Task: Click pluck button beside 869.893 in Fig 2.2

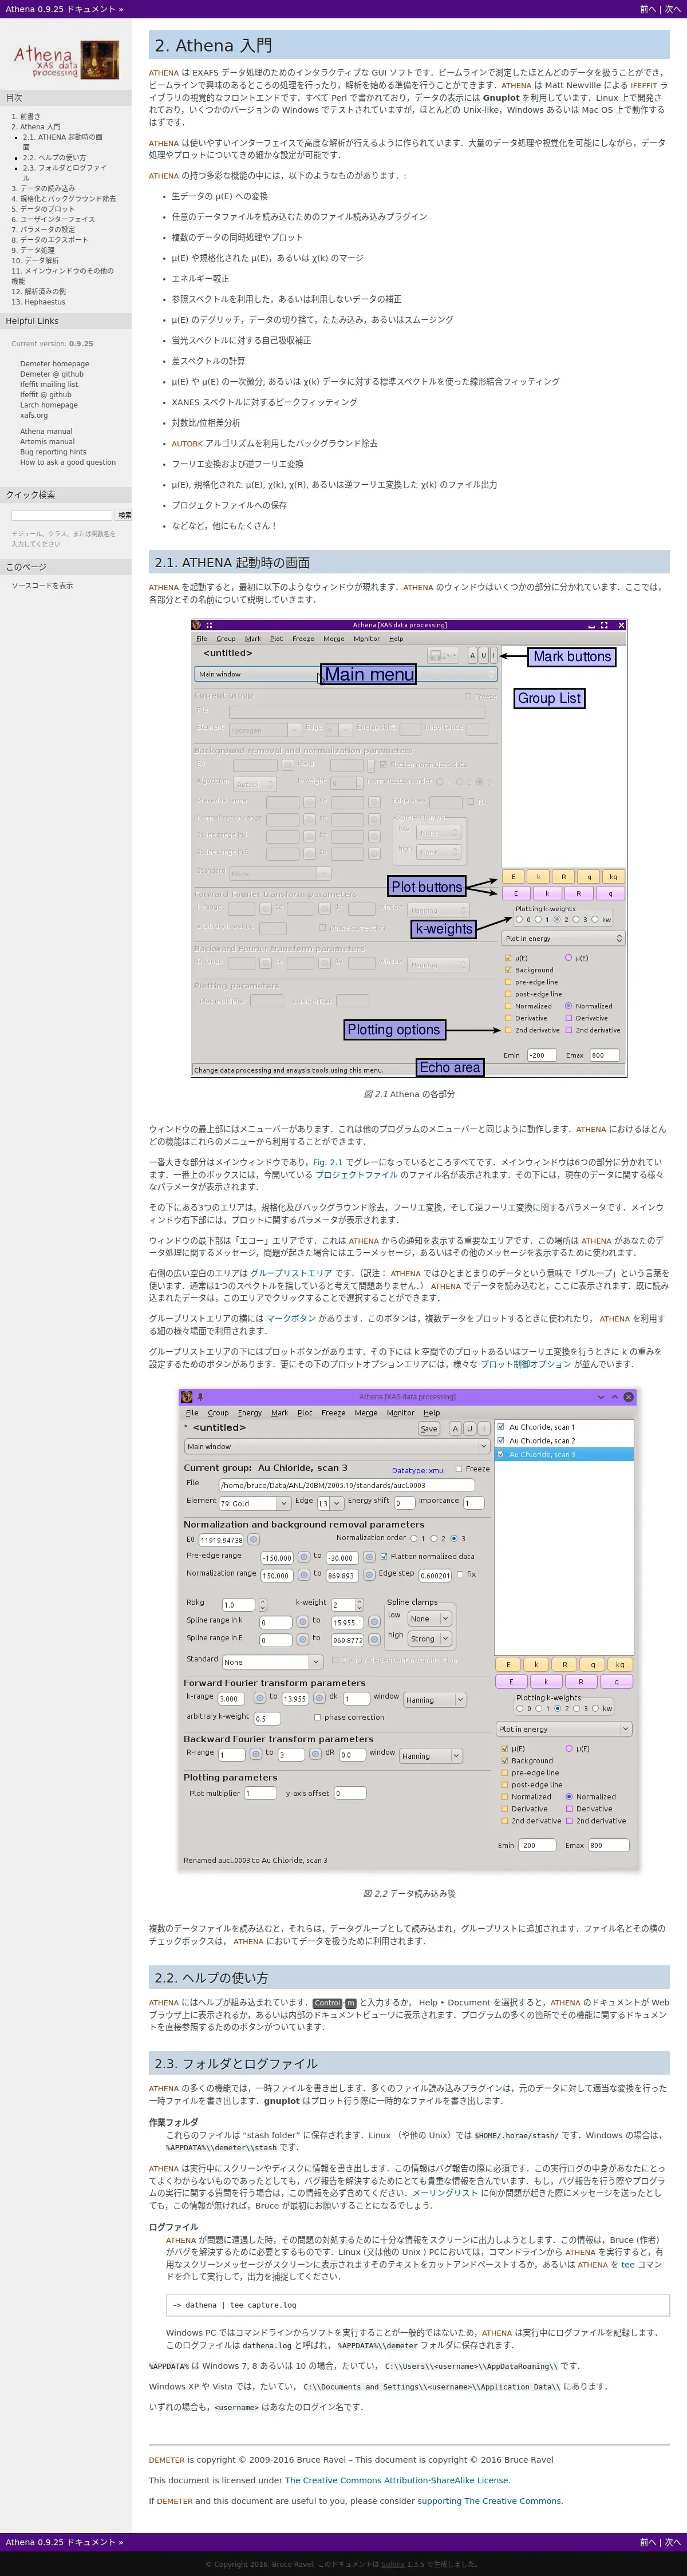Action: 369,1574
